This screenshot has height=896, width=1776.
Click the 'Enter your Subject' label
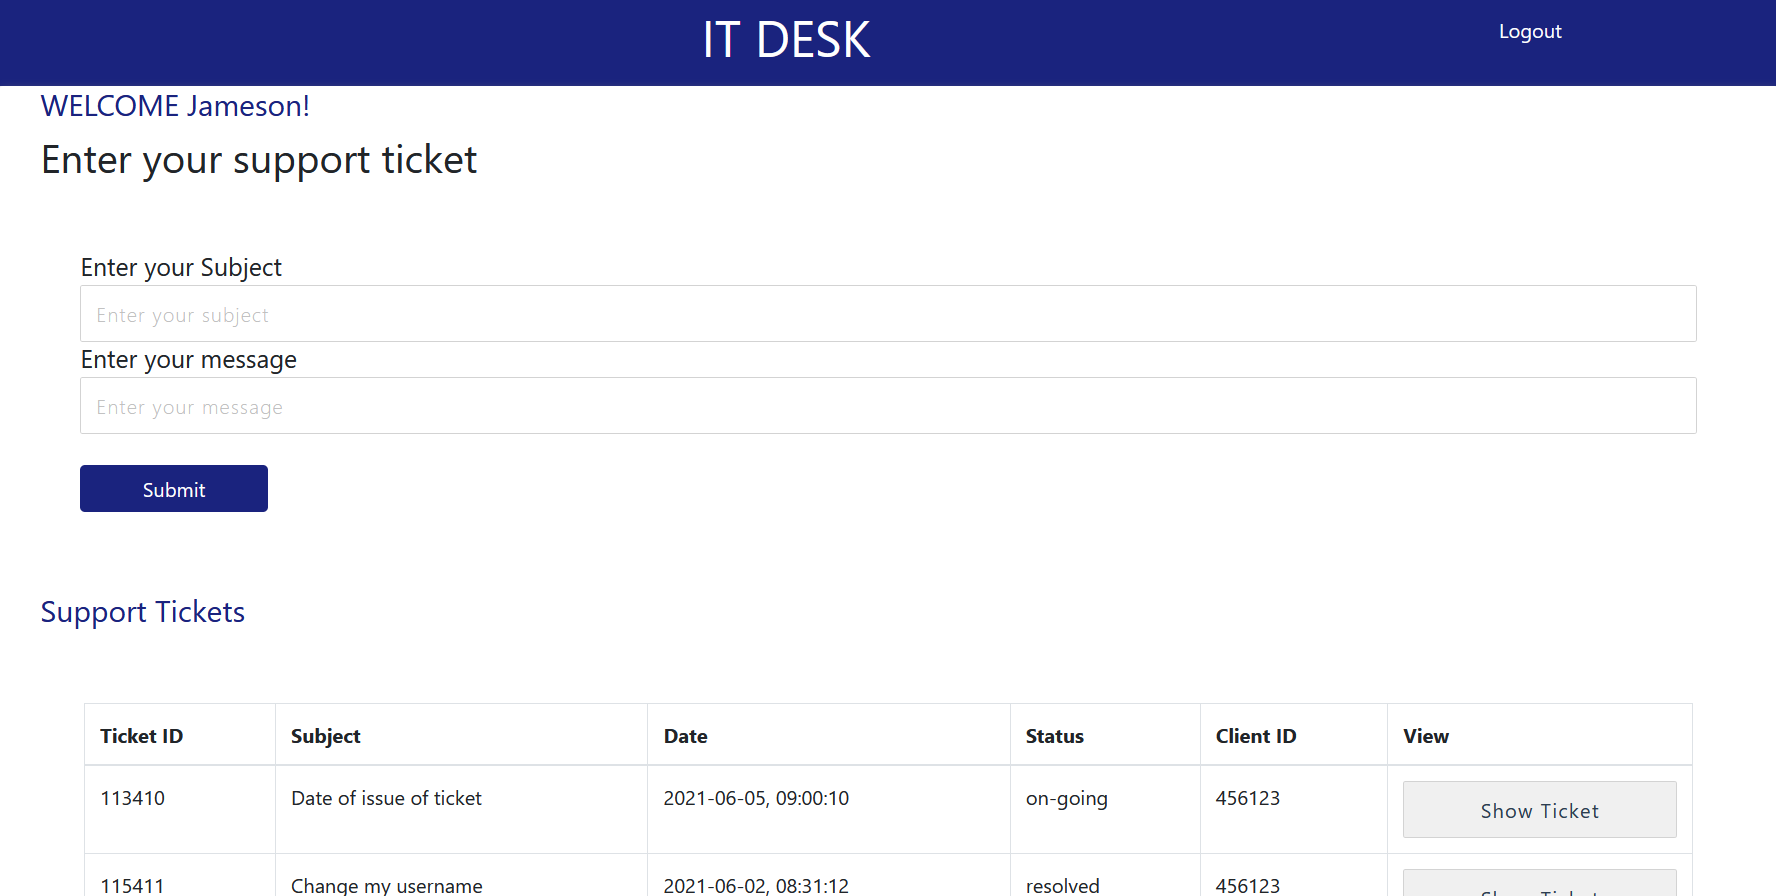181,268
